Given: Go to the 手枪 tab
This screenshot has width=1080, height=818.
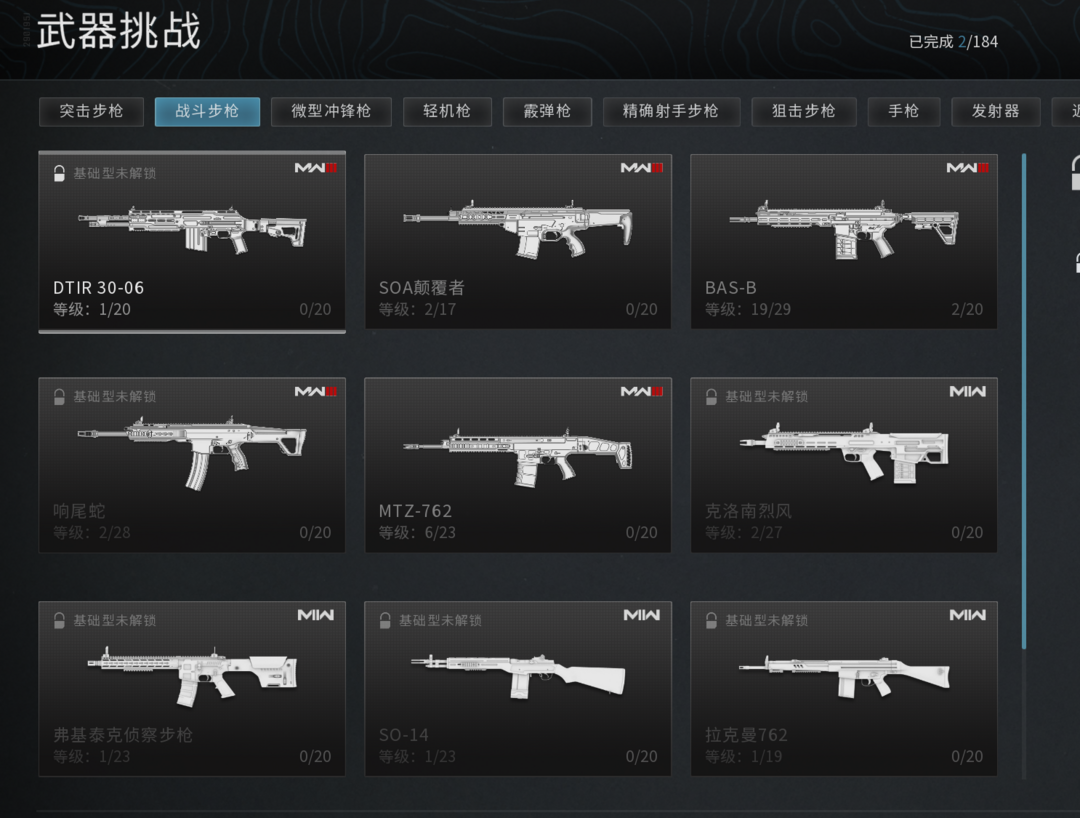Looking at the screenshot, I should click(x=904, y=112).
